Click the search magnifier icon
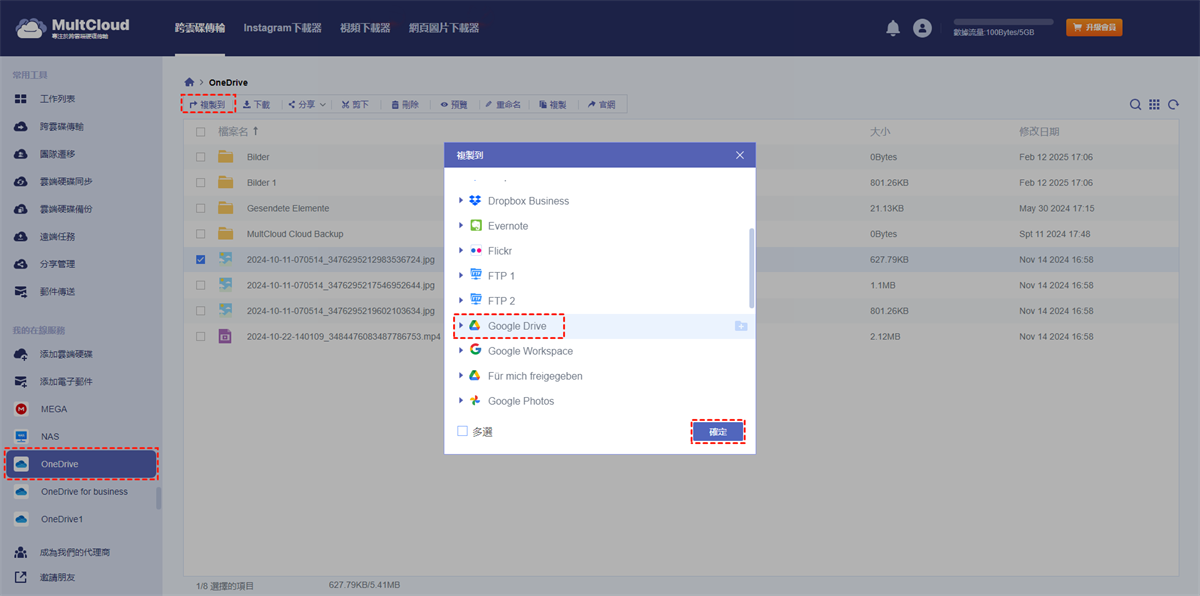Image resolution: width=1200 pixels, height=596 pixels. tap(1136, 104)
